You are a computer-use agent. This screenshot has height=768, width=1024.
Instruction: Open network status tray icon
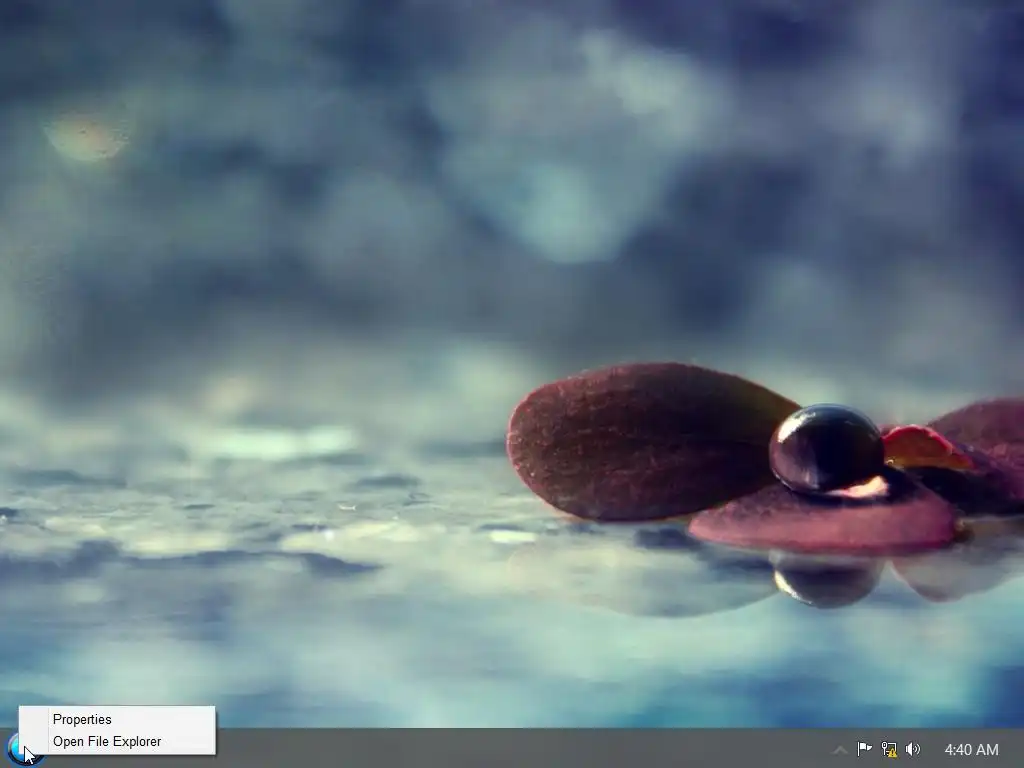(889, 749)
